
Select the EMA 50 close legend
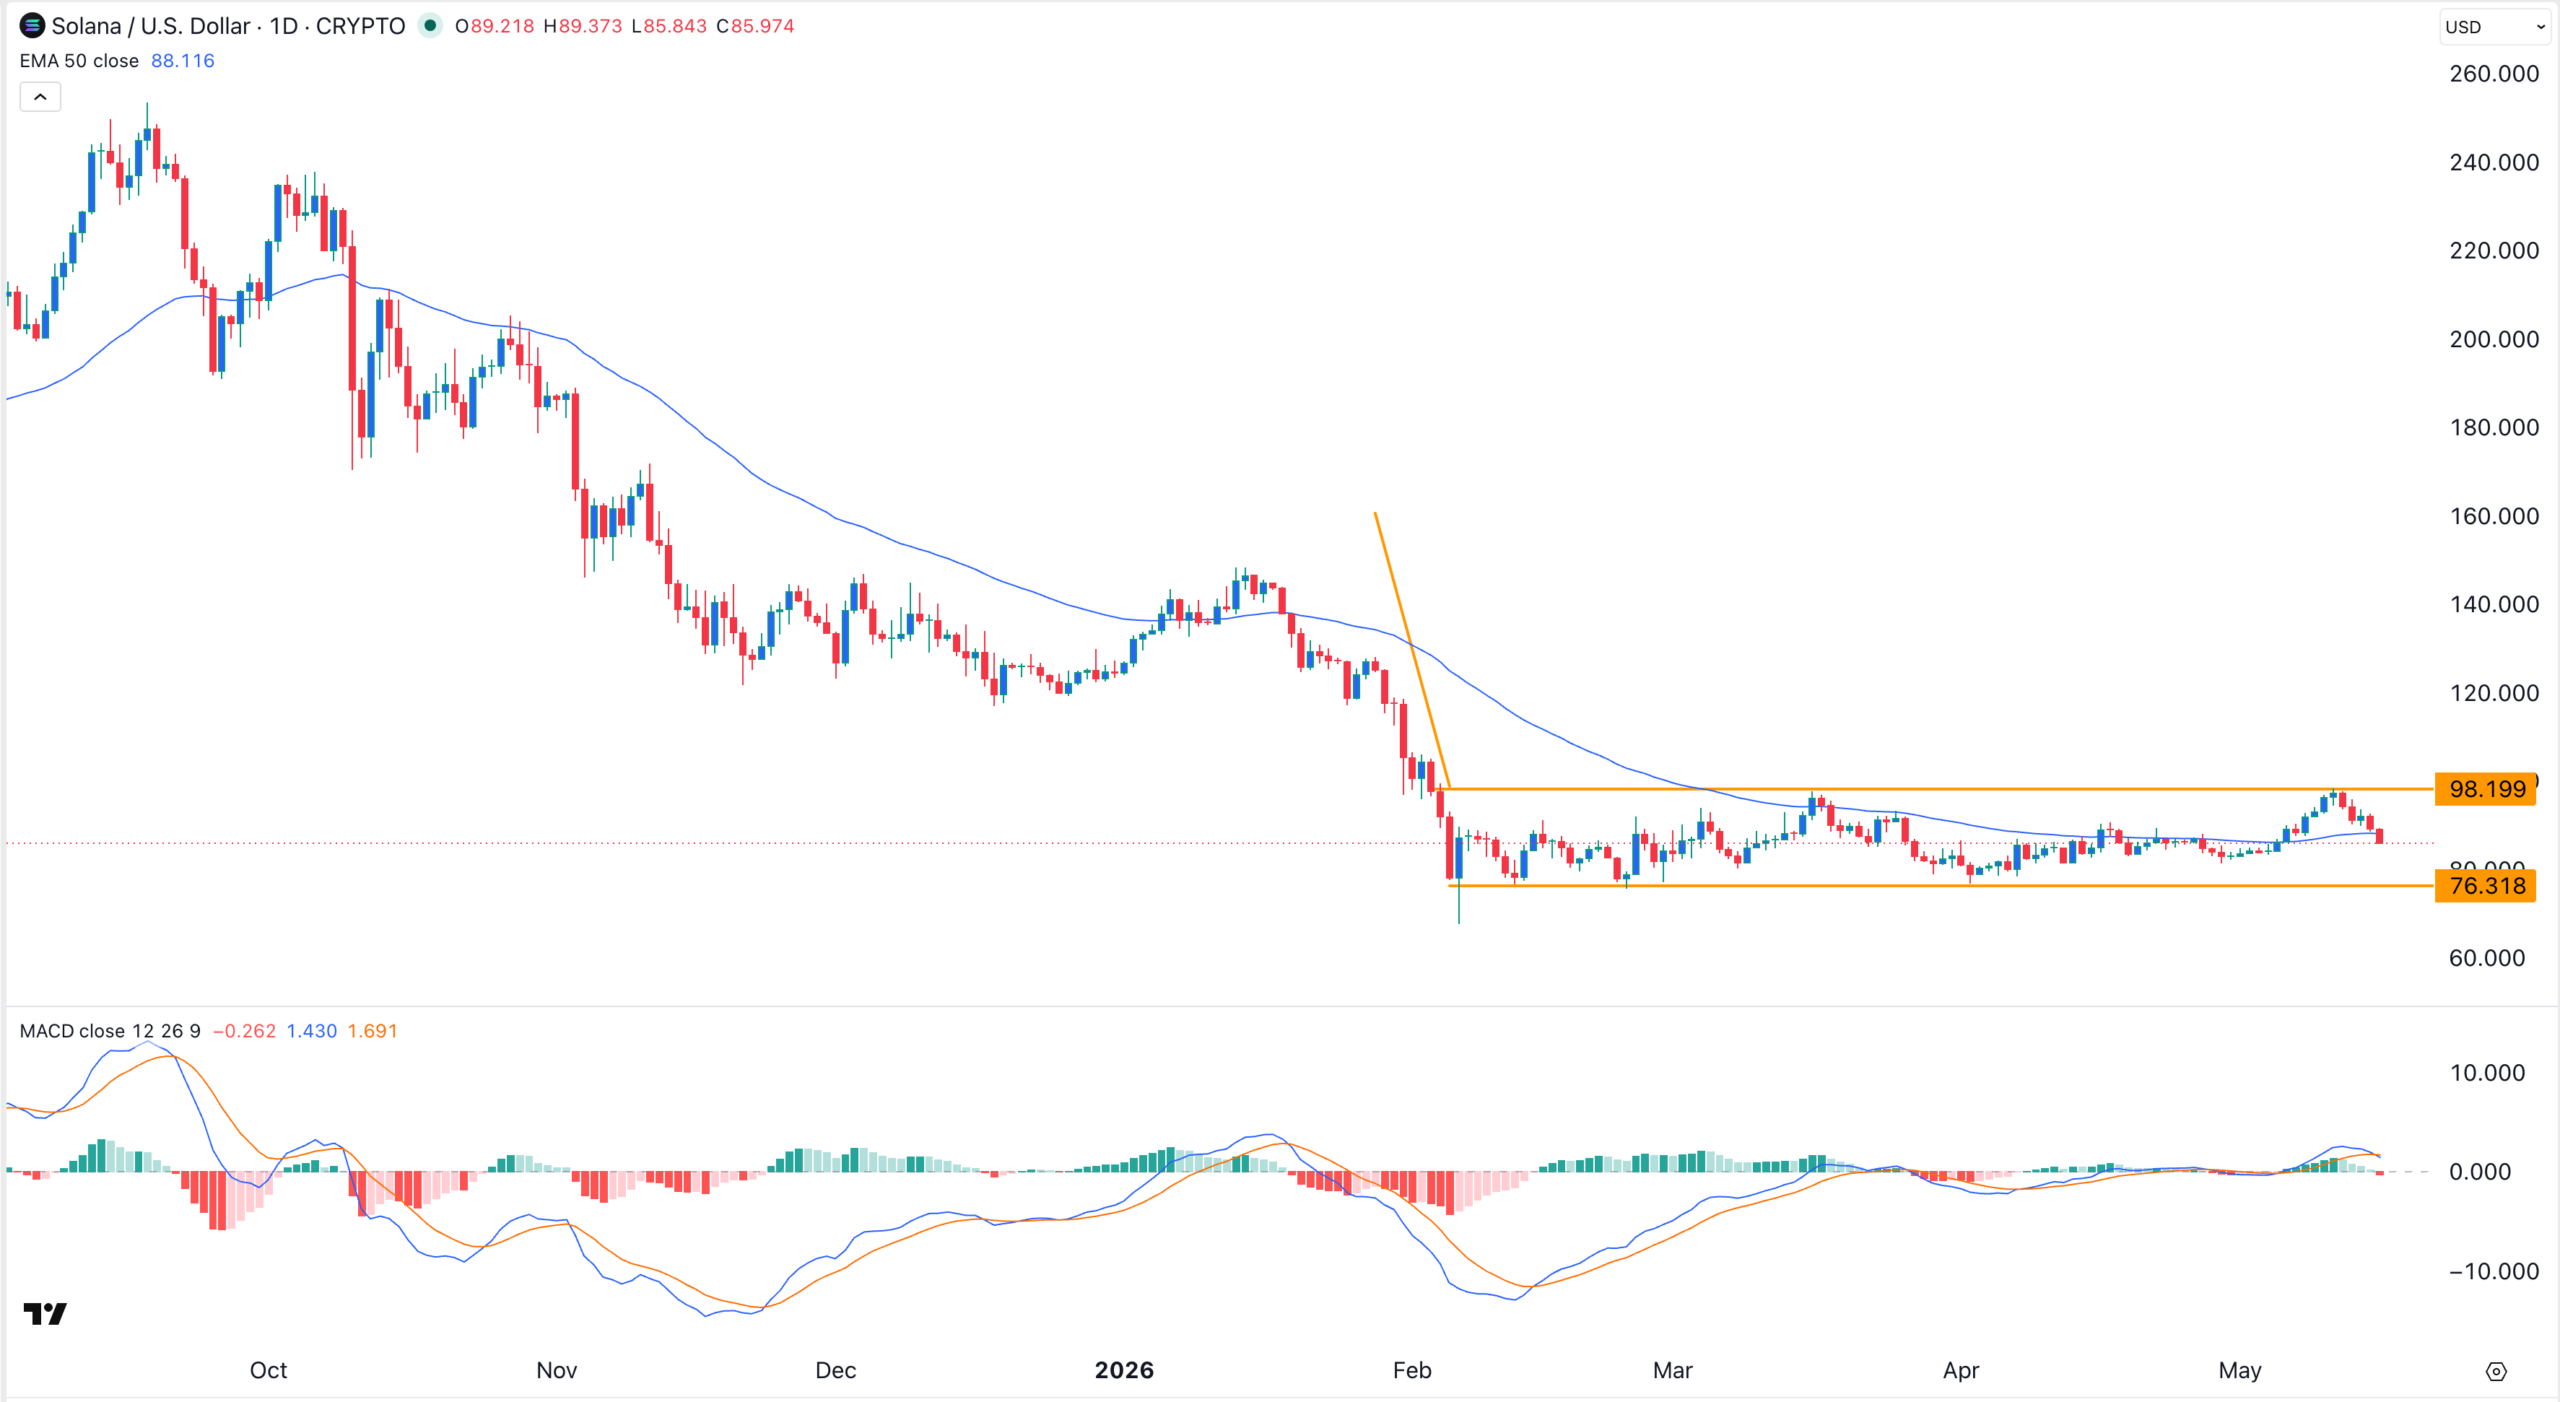click(79, 61)
